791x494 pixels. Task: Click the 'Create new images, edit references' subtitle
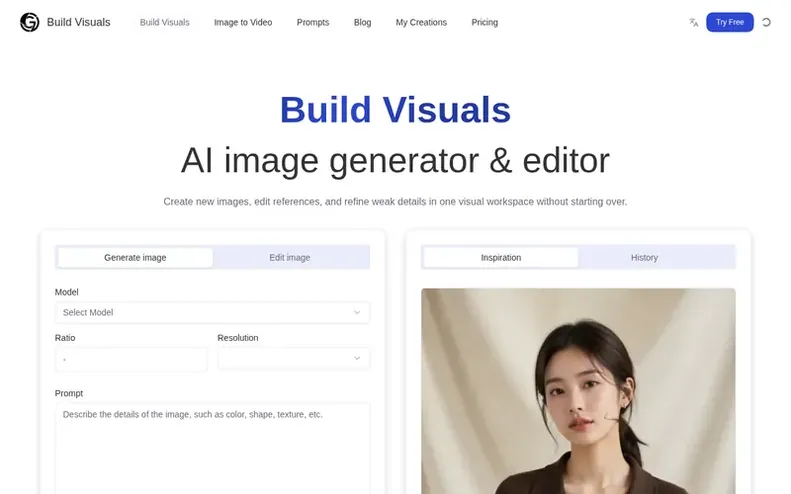(x=395, y=201)
